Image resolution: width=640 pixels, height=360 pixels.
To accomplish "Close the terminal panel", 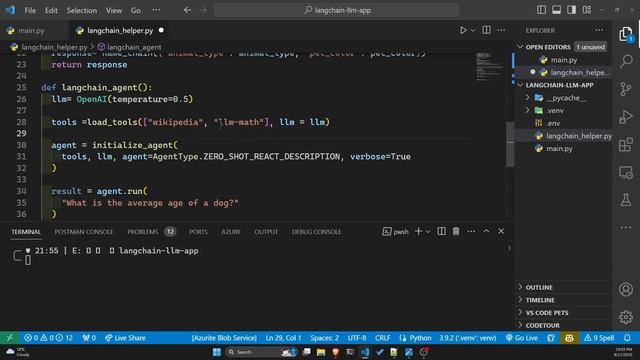I will click(501, 231).
